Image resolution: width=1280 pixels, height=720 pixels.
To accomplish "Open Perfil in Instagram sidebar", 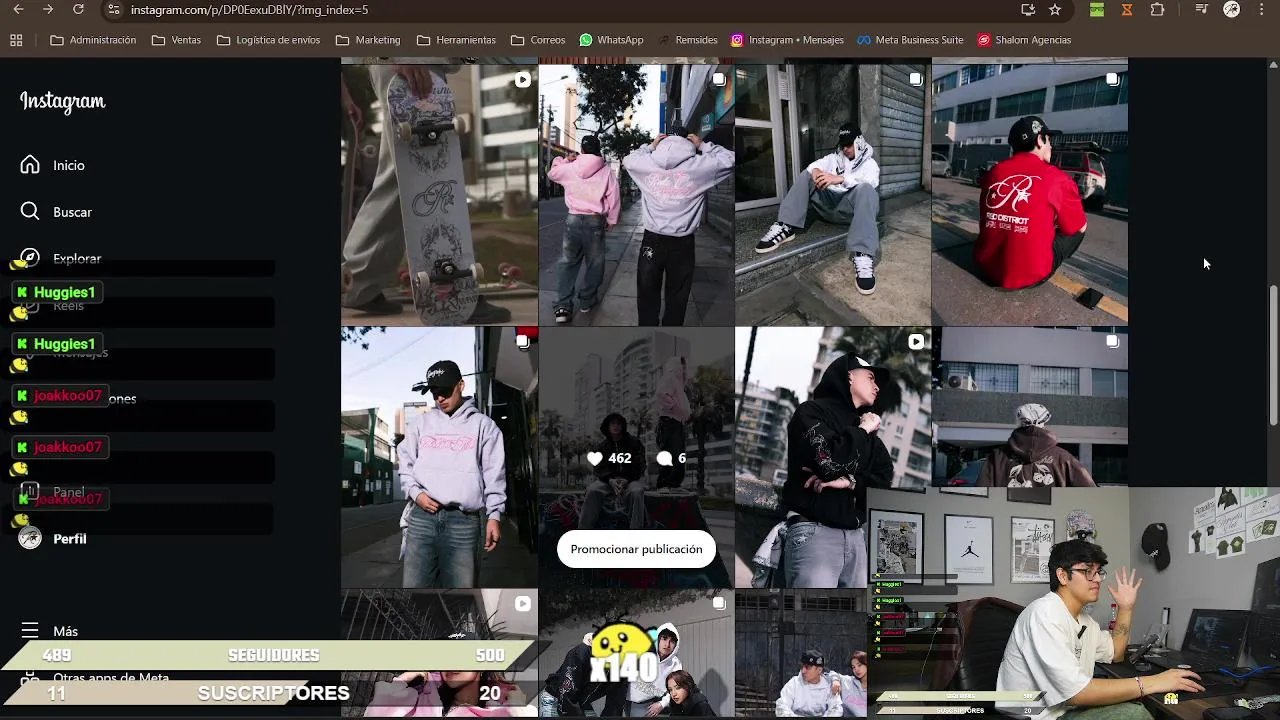I will pyautogui.click(x=69, y=539).
